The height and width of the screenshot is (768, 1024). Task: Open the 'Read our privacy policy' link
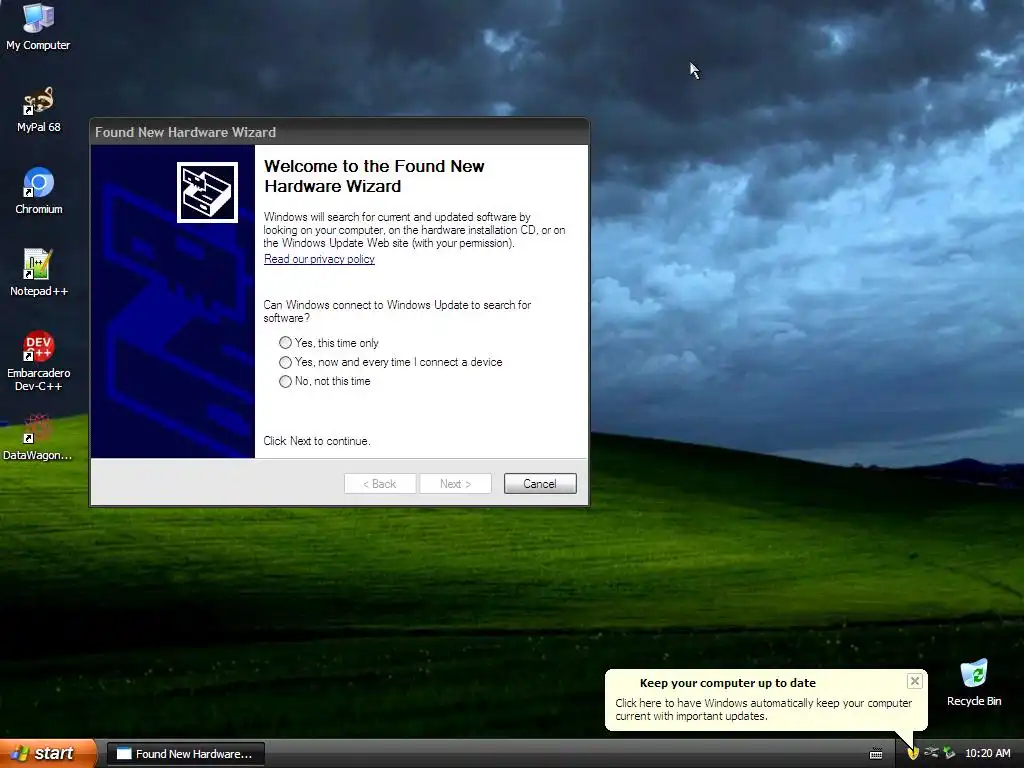point(319,259)
